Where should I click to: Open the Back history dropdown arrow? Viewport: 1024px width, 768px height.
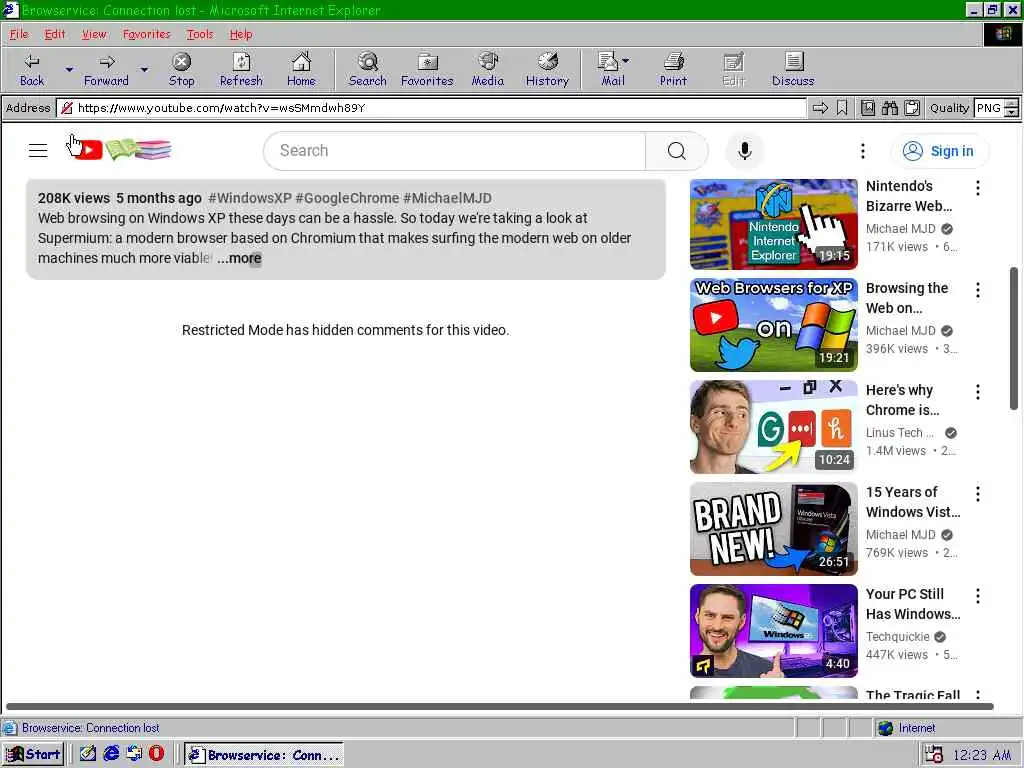point(69,69)
